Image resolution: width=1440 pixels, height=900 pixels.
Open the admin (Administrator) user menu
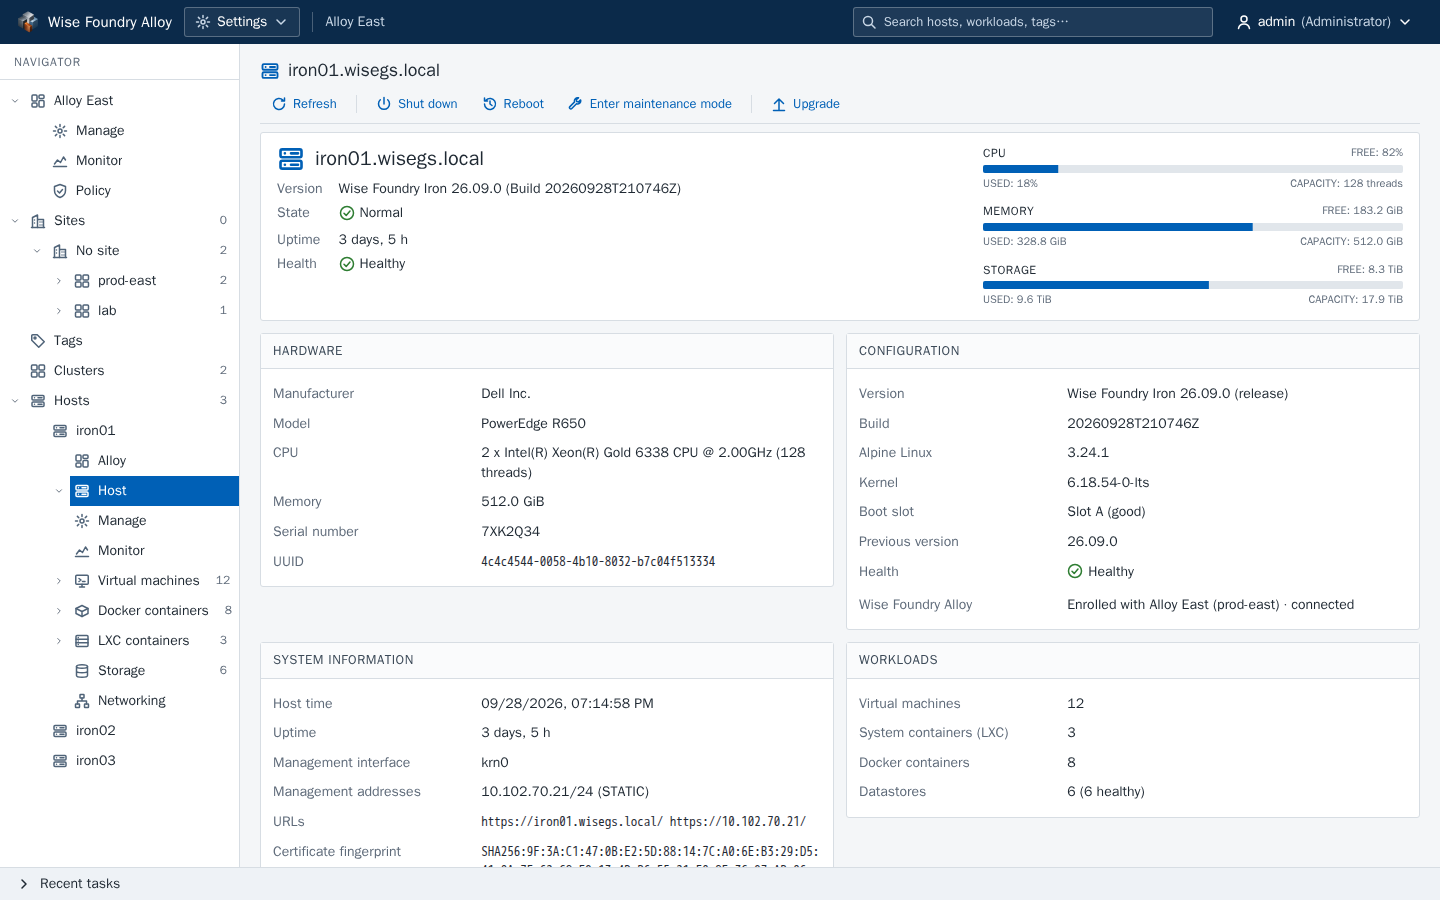coord(1324,22)
